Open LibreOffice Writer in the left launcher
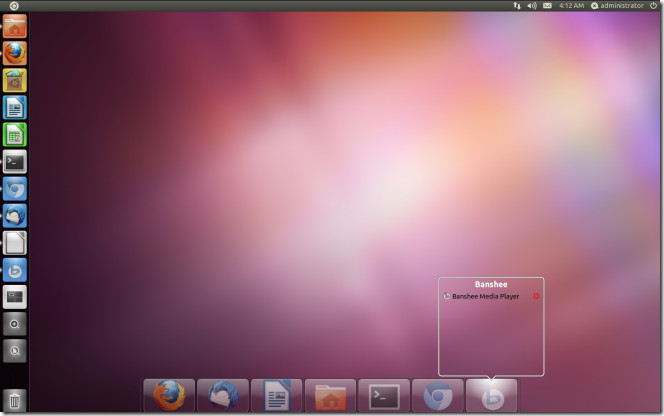This screenshot has height=416, width=664. [15, 108]
